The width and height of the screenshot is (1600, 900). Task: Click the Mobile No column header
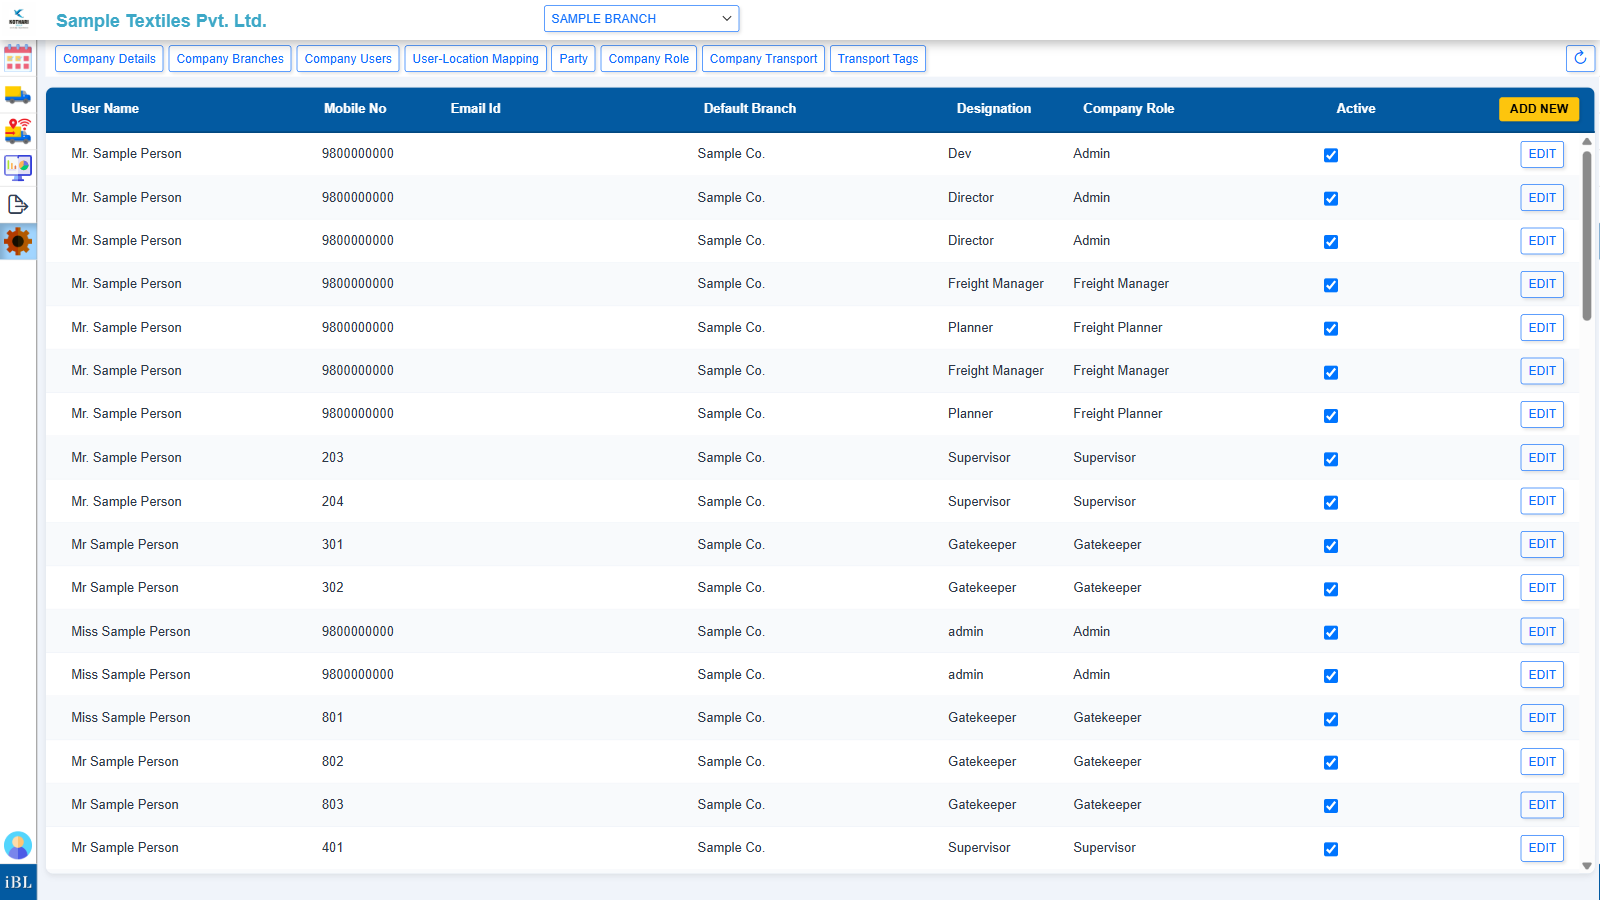coord(355,109)
